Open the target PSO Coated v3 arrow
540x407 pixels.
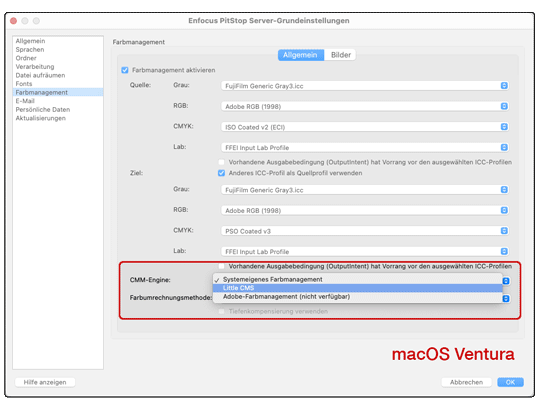click(504, 231)
